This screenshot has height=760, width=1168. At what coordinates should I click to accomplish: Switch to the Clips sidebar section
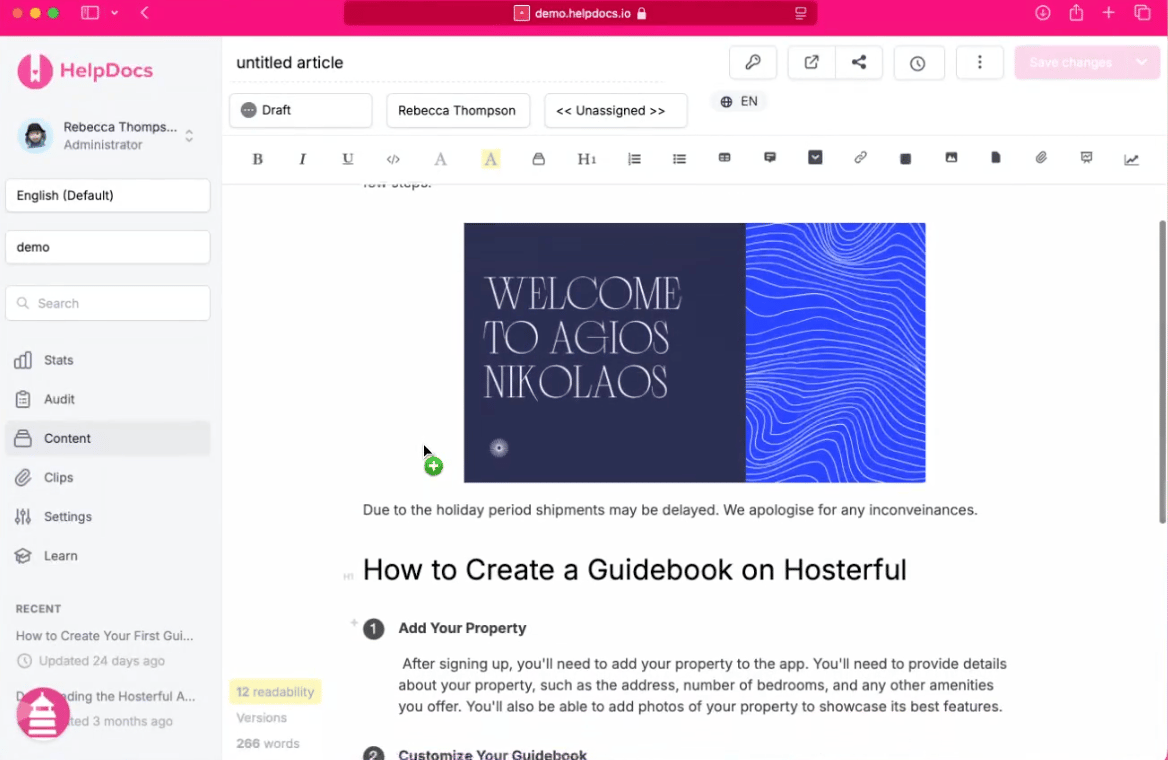coord(58,477)
